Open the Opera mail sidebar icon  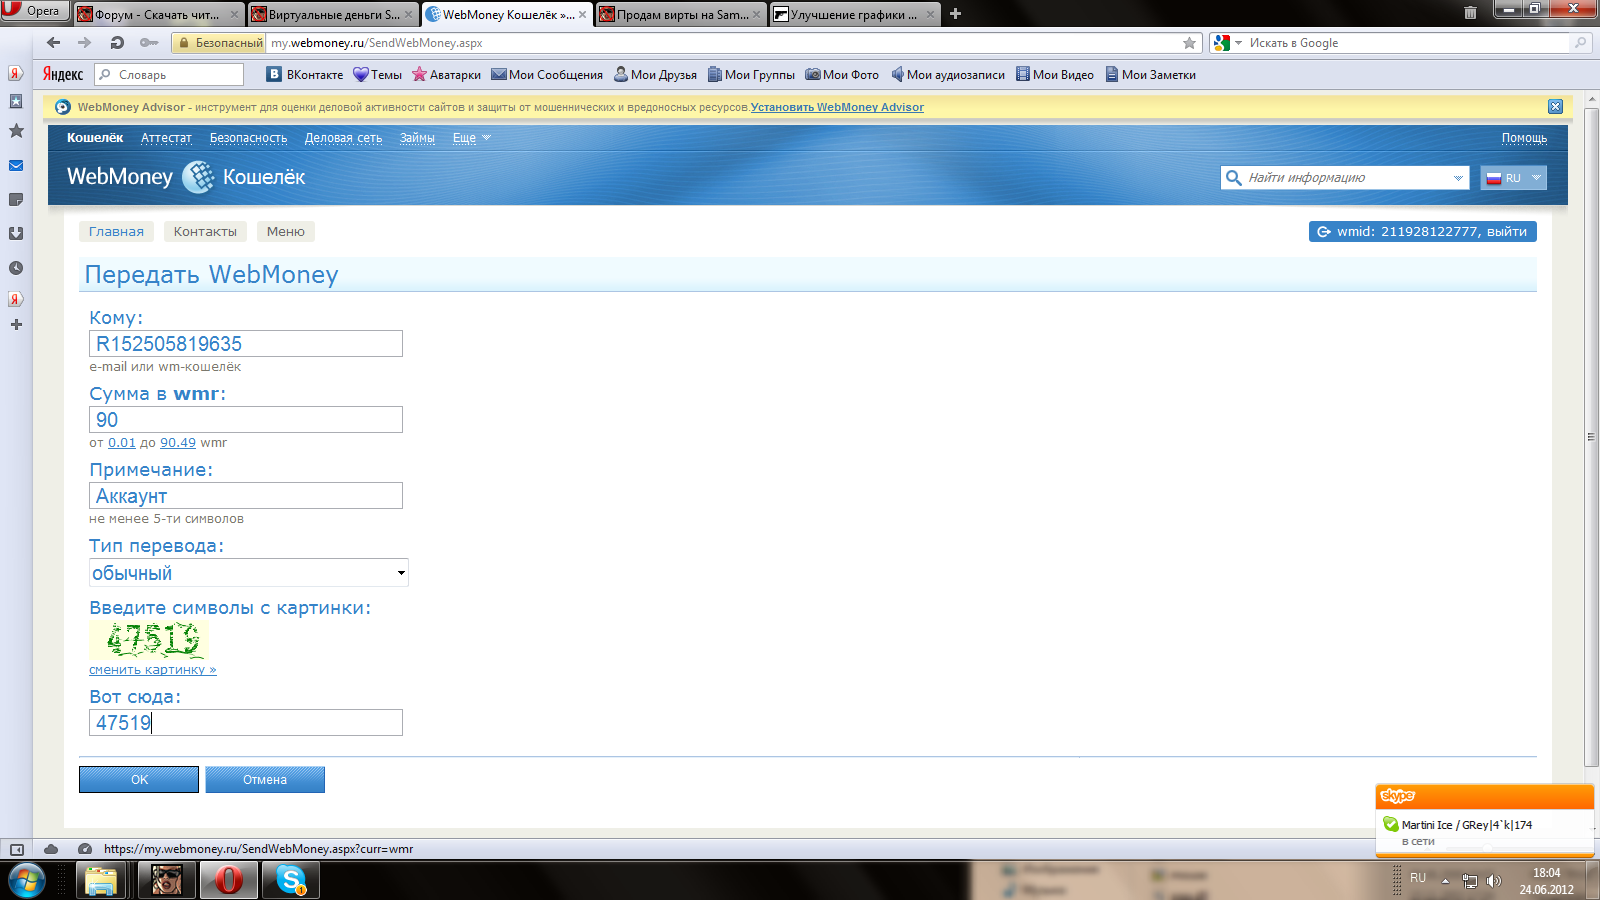(x=16, y=166)
